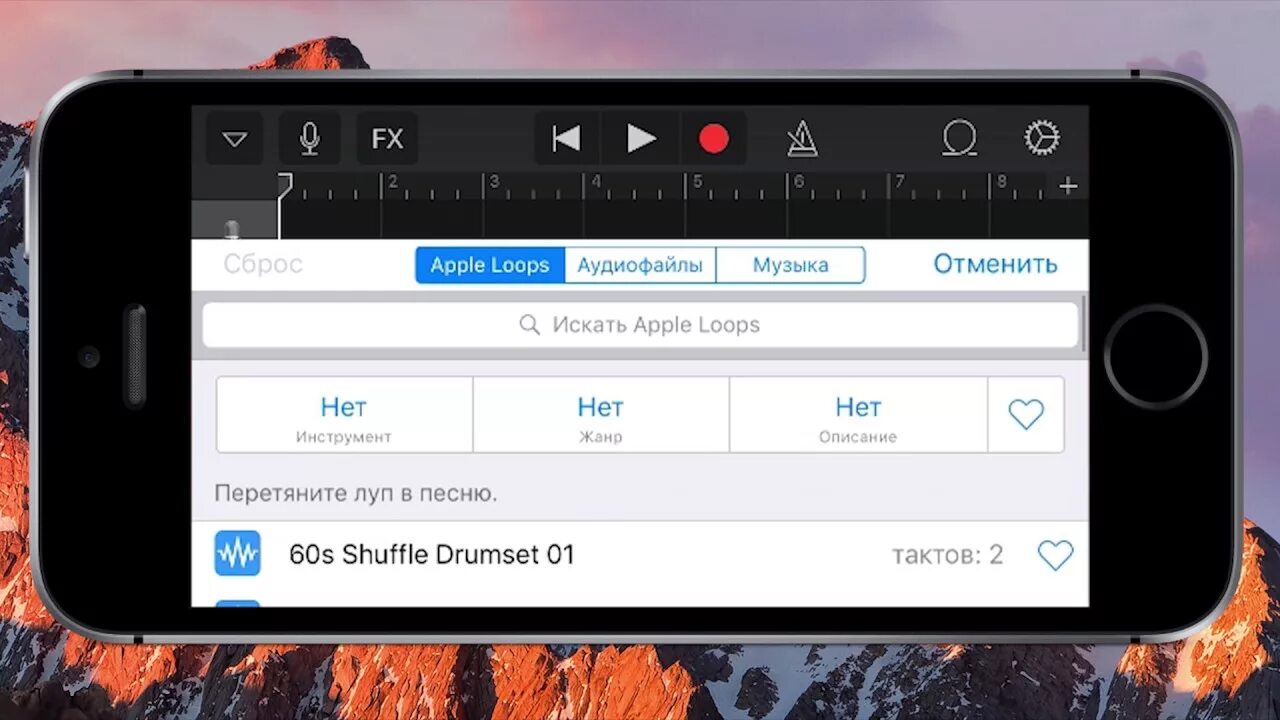1280x720 pixels.
Task: Click bar 3 on the timeline ruler
Action: click(493, 183)
